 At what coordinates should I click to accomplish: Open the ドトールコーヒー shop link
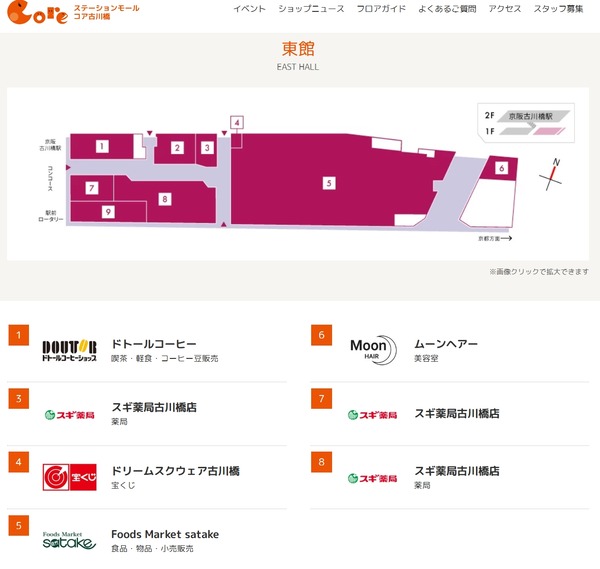click(x=154, y=344)
